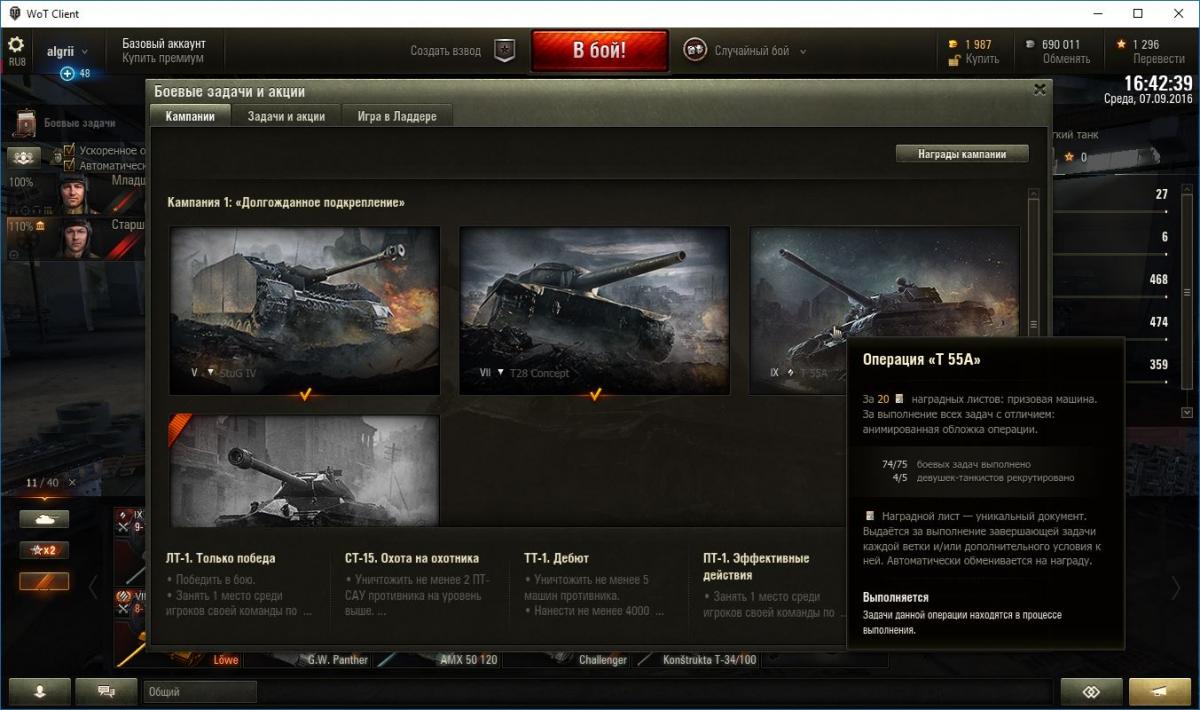Image resolution: width=1200 pixels, height=710 pixels.
Task: Open the contacts list icon at bottom left
Action: [40, 691]
